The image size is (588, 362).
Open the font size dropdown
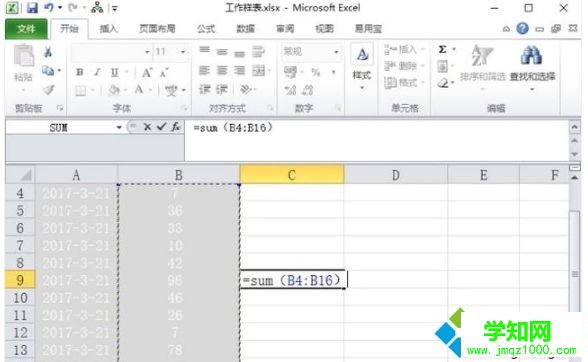(183, 52)
